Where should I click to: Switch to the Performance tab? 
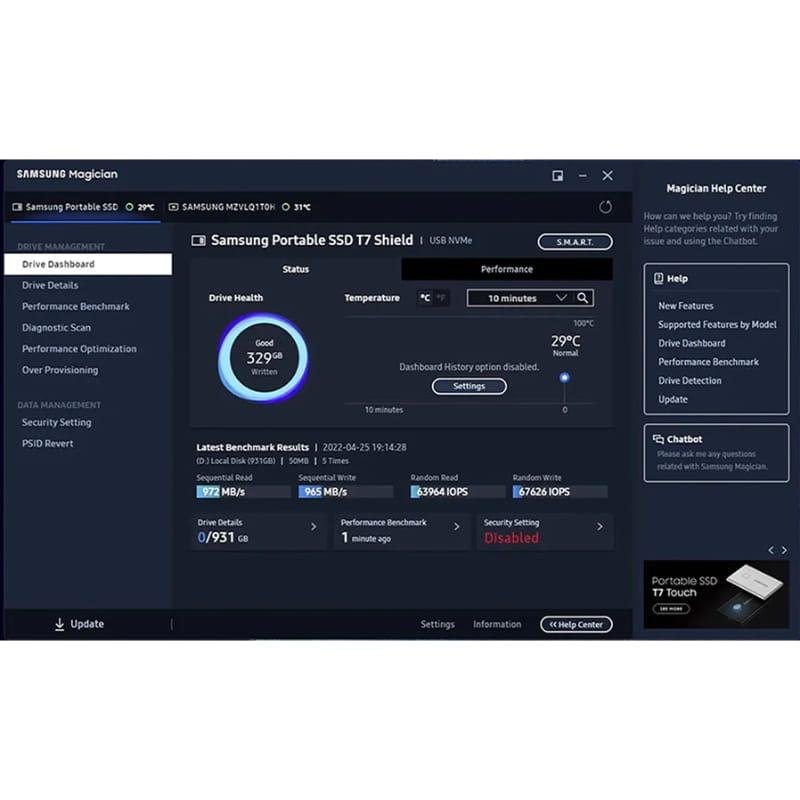point(506,269)
